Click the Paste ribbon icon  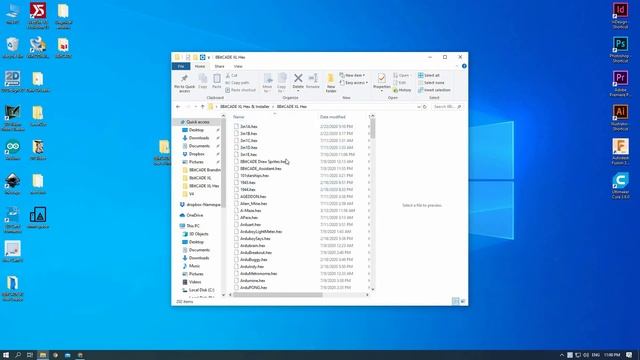(217, 78)
